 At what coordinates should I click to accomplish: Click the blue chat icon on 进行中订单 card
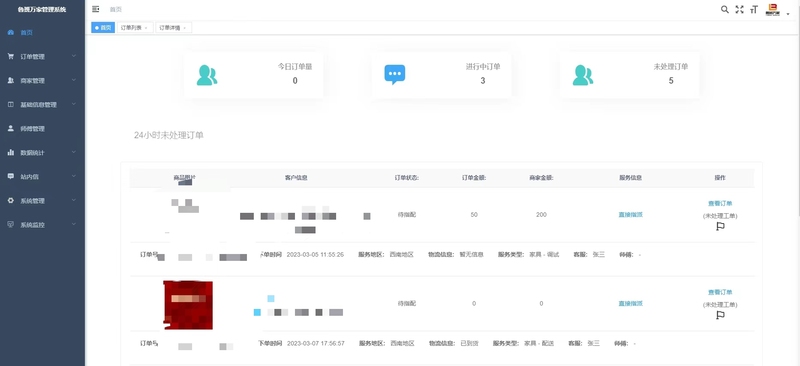[395, 75]
